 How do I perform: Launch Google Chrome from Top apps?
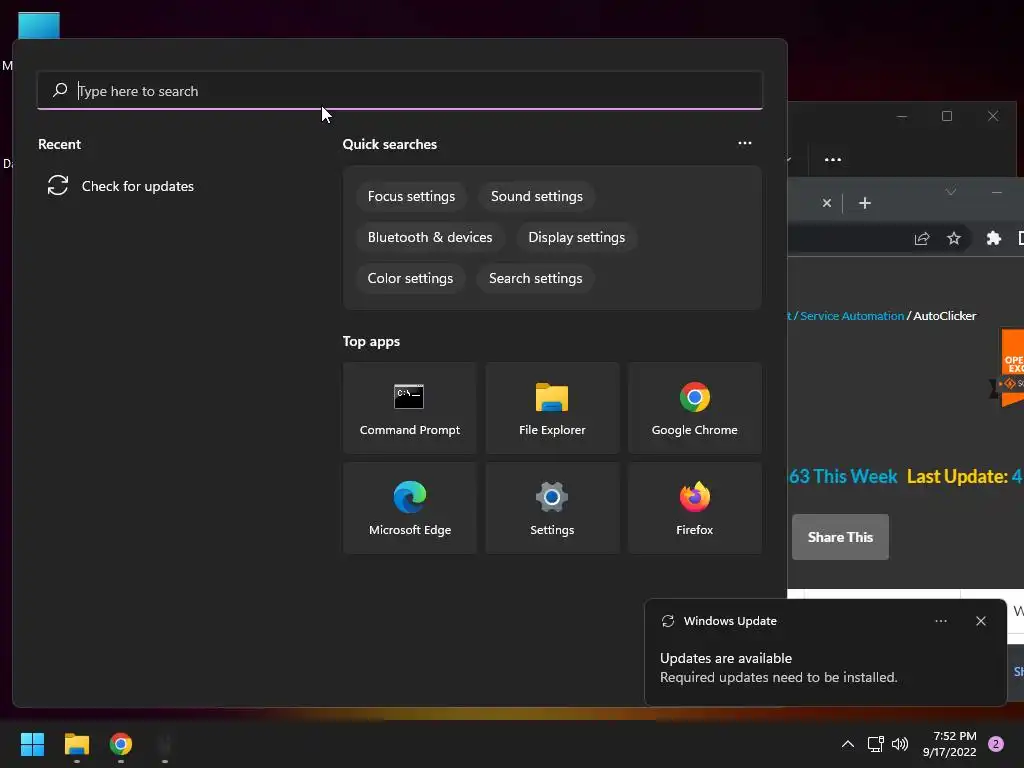[x=694, y=408]
